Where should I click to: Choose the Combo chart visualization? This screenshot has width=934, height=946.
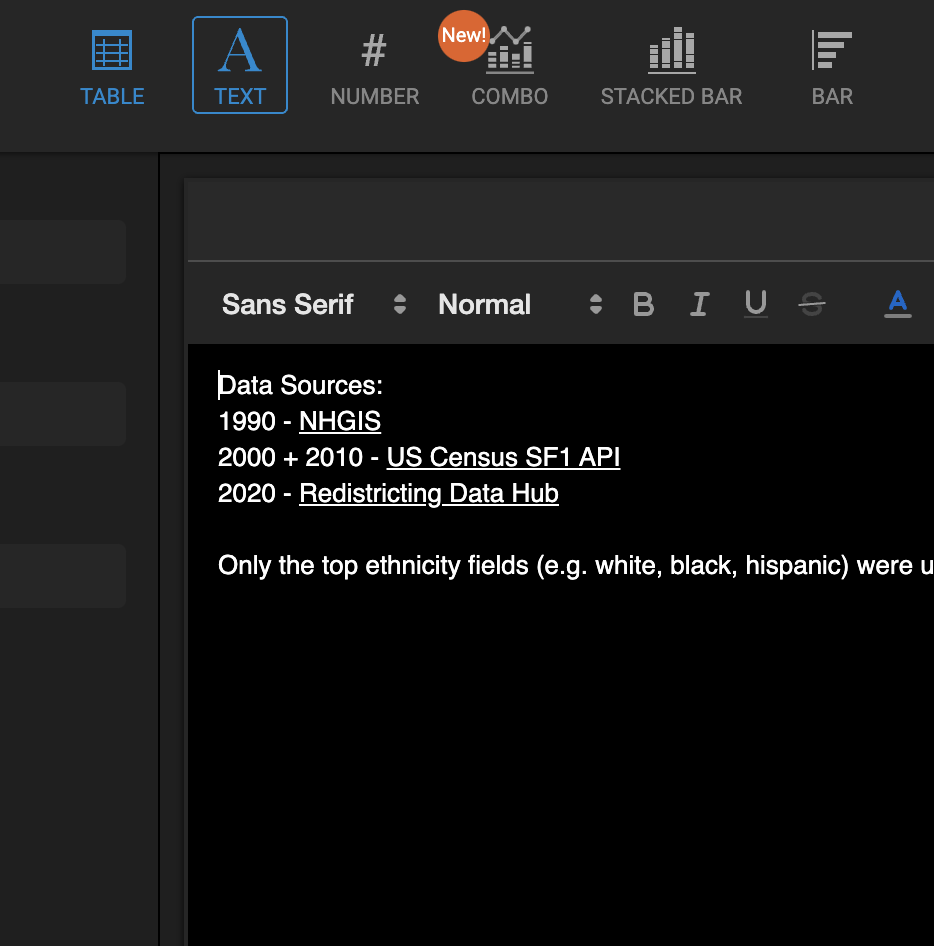510,66
